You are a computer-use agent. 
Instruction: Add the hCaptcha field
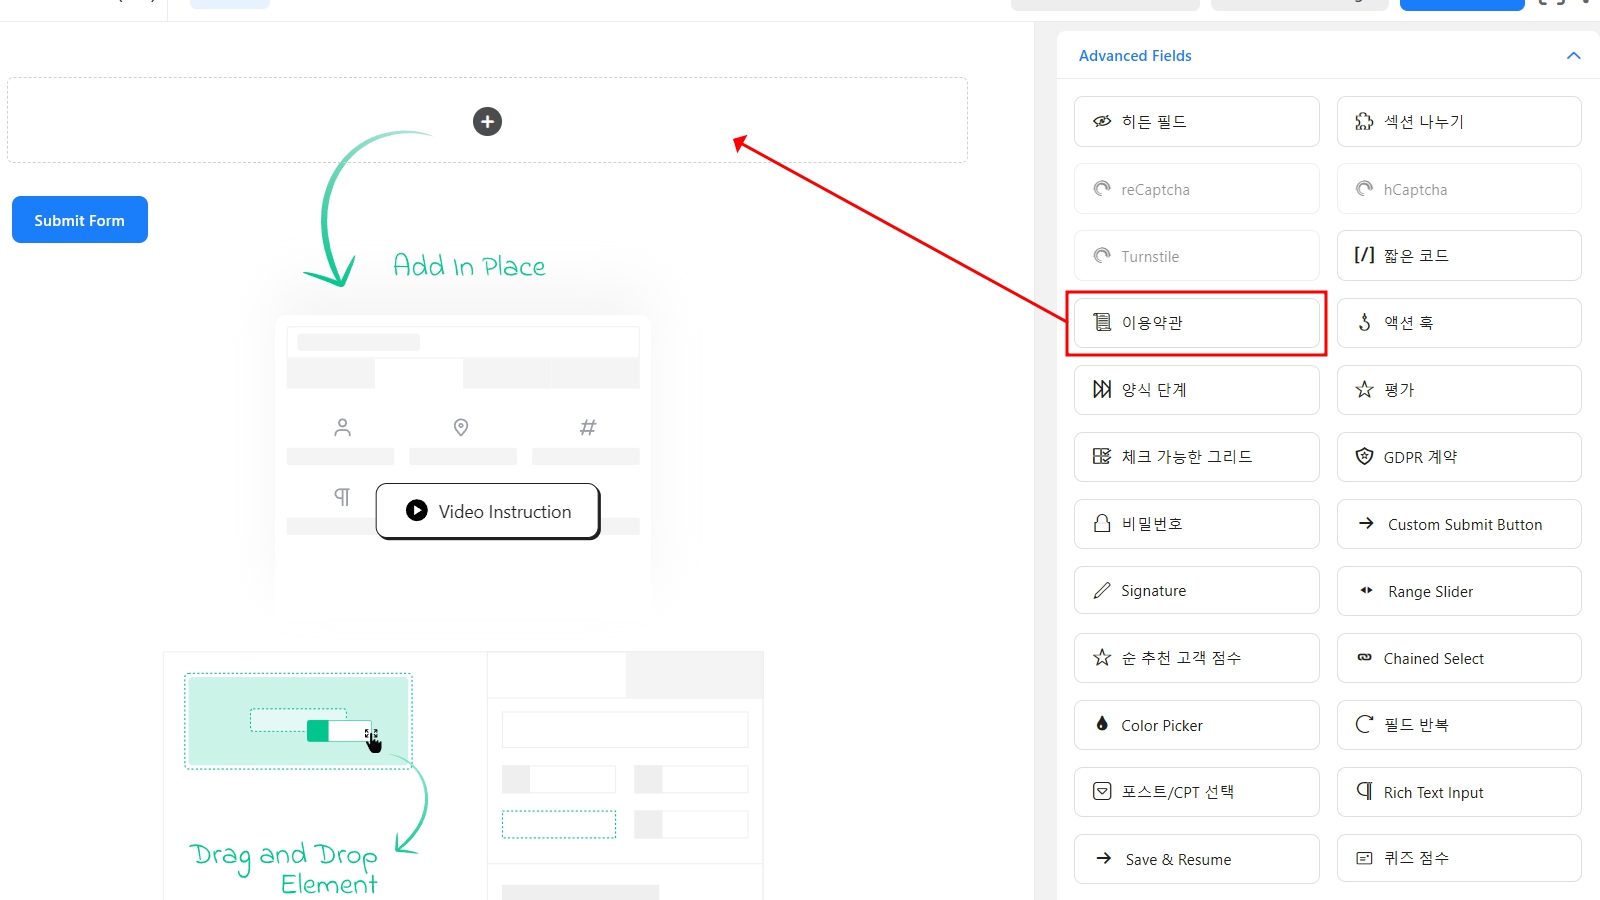1459,189
